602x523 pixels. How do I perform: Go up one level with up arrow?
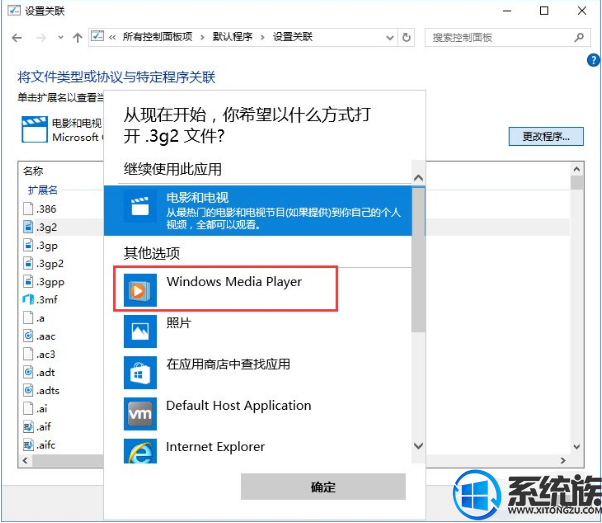coord(78,38)
